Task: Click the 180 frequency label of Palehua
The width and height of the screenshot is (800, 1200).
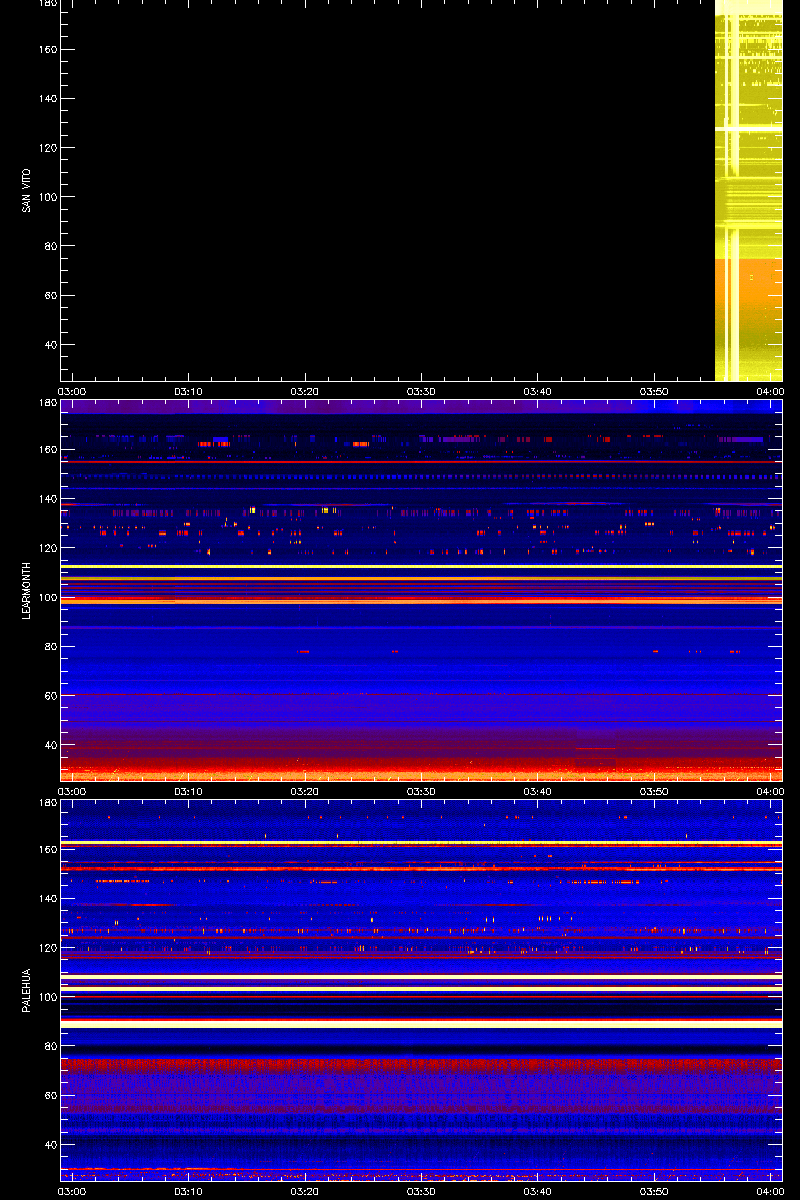Action: pyautogui.click(x=47, y=803)
